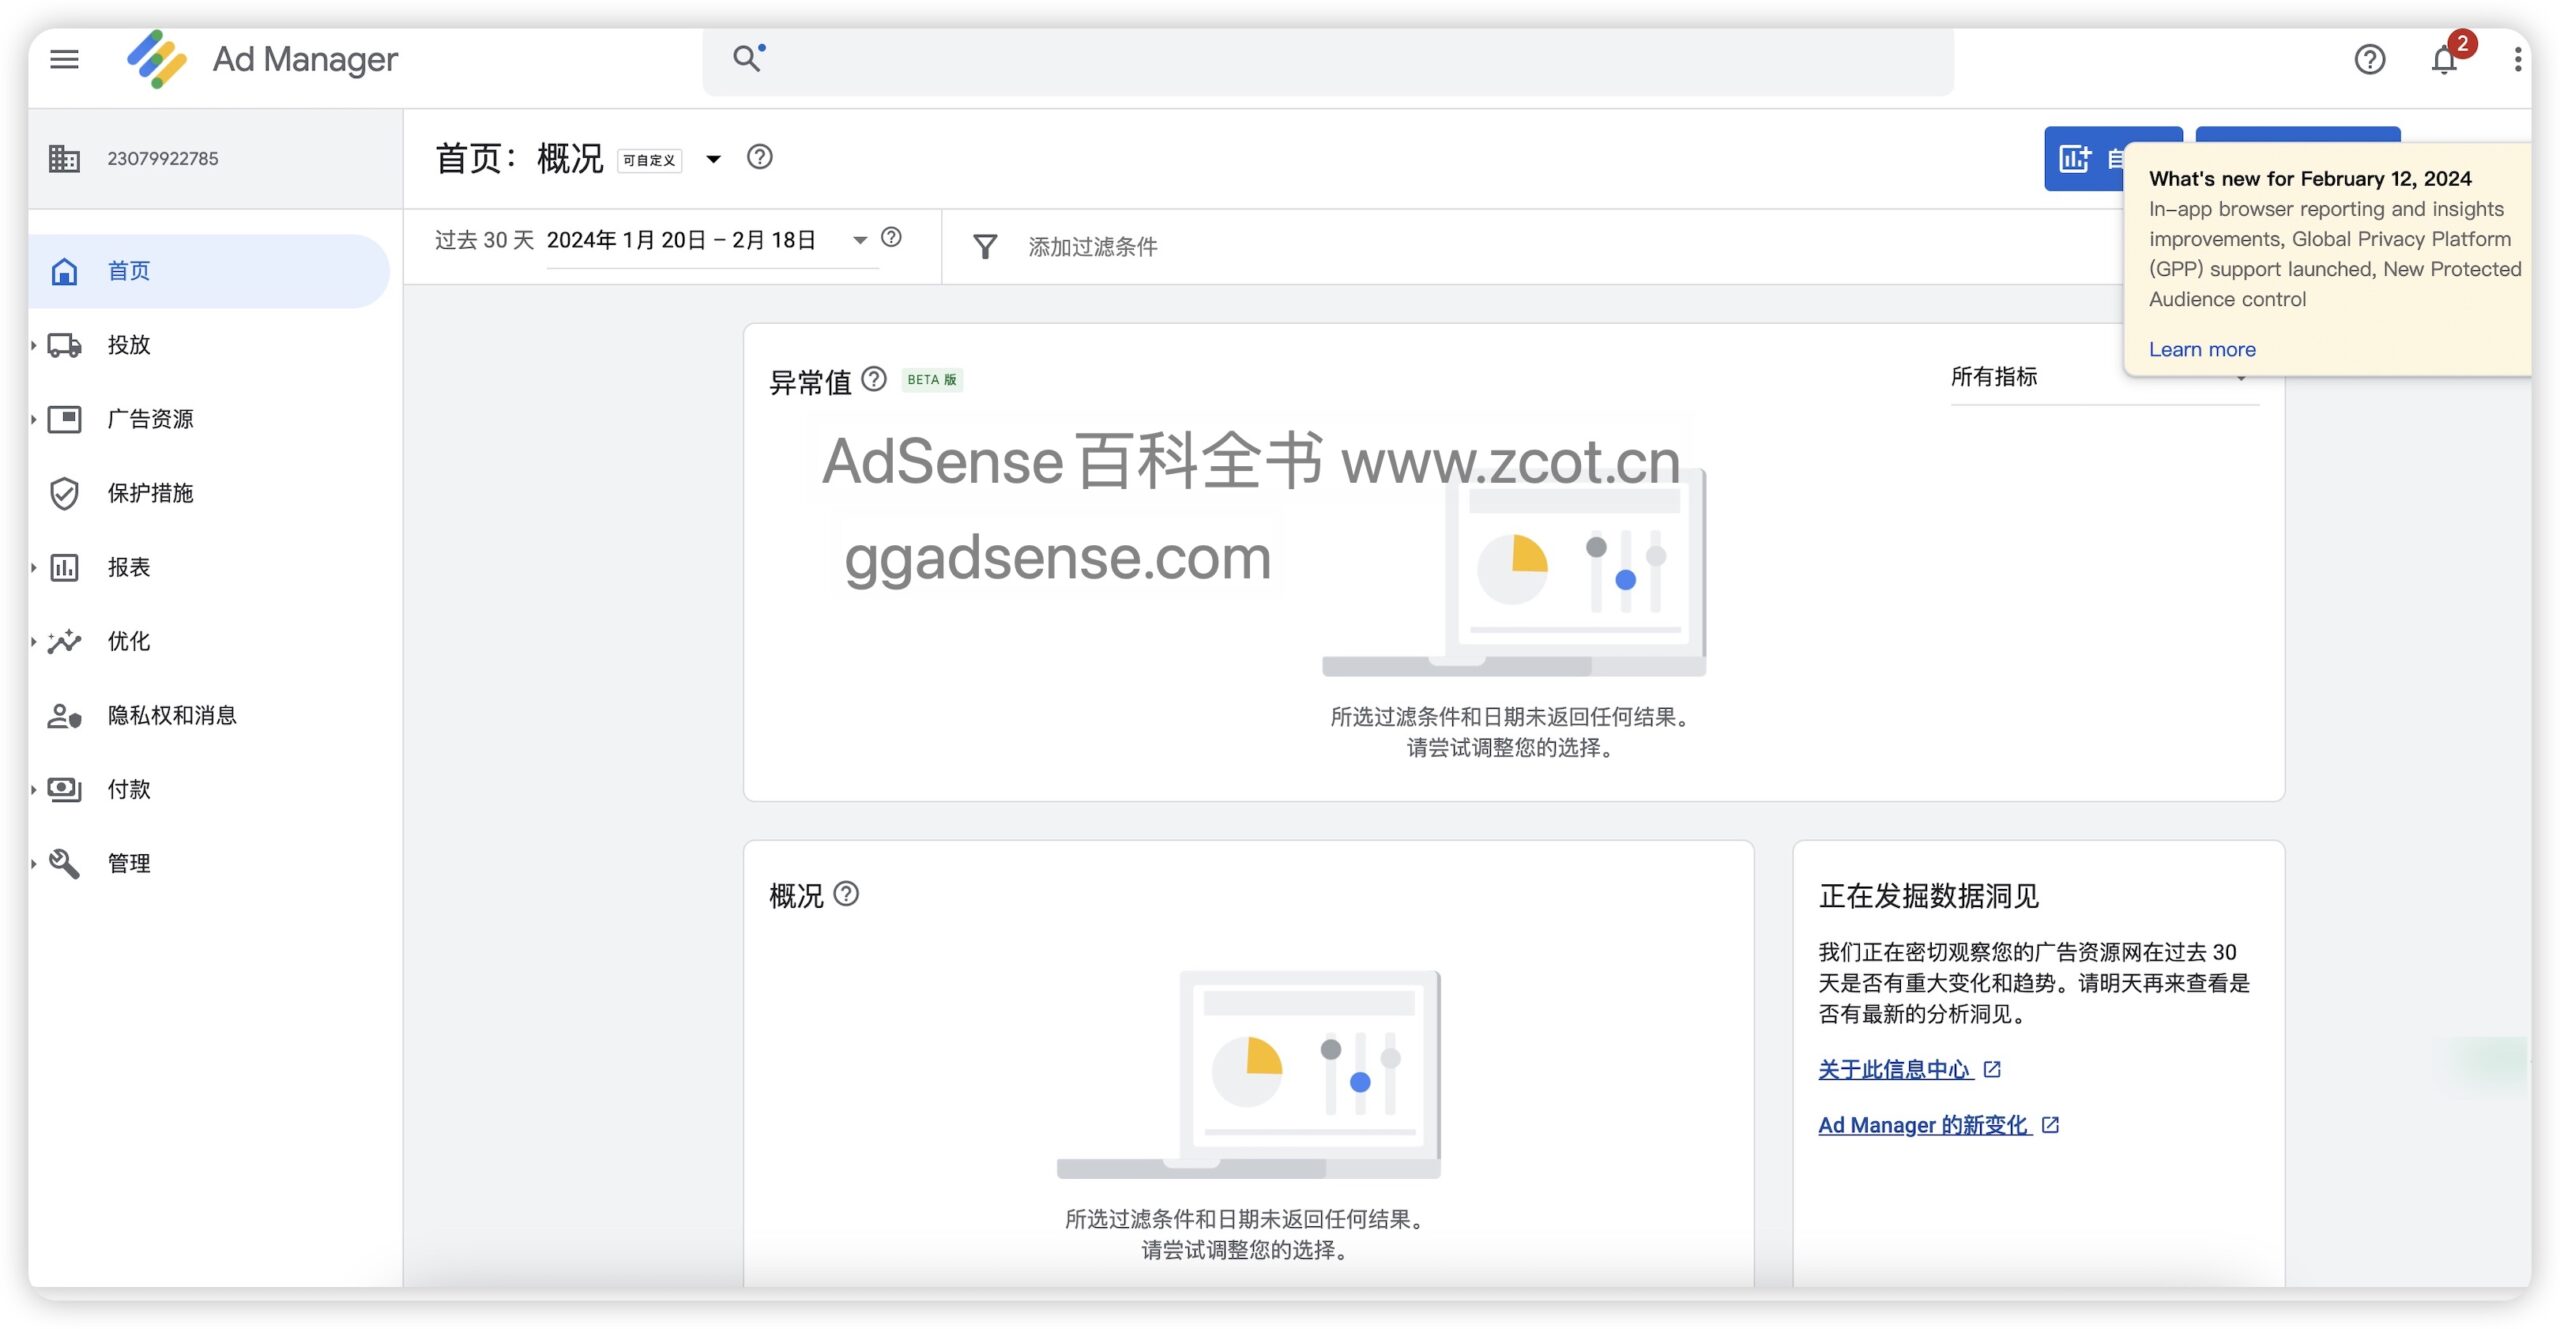The width and height of the screenshot is (2560, 1329).
Task: Click the blue customize dashboard button
Action: tap(2084, 158)
